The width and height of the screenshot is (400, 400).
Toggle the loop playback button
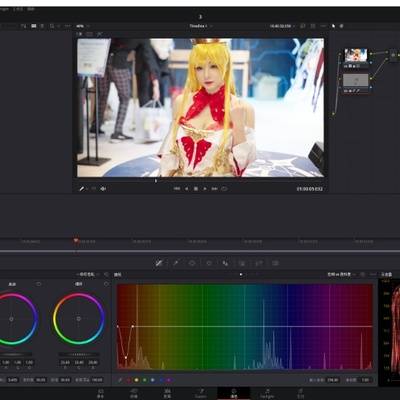point(224,189)
